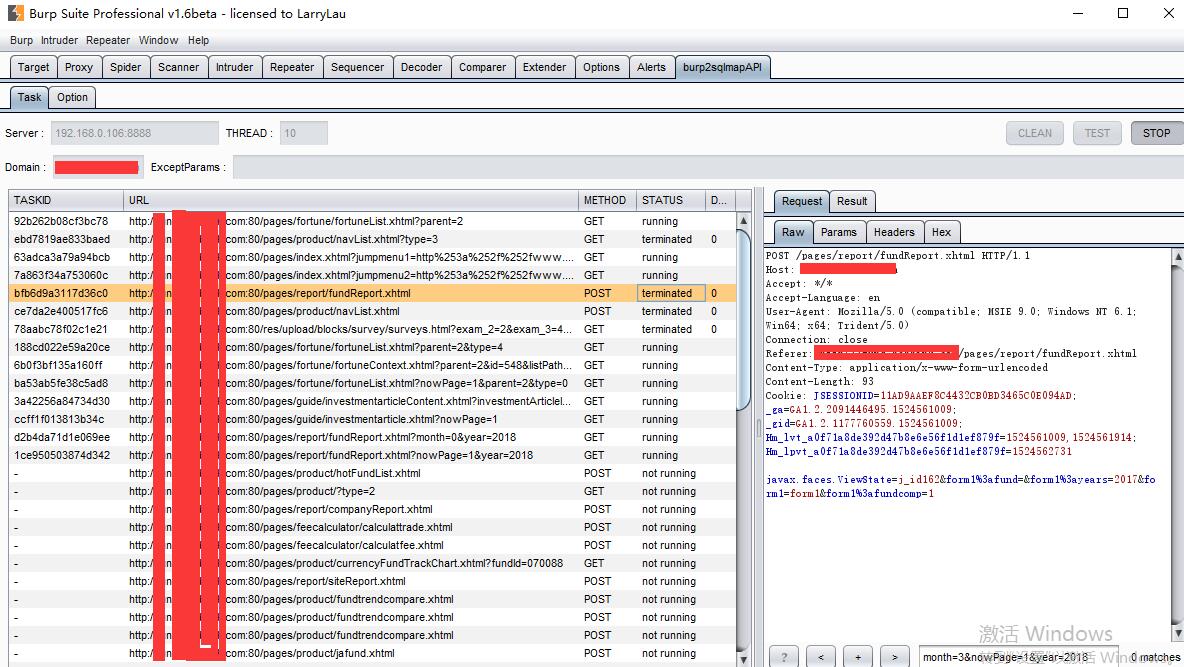Go to the Decoder tab
1184x667 pixels.
click(421, 67)
